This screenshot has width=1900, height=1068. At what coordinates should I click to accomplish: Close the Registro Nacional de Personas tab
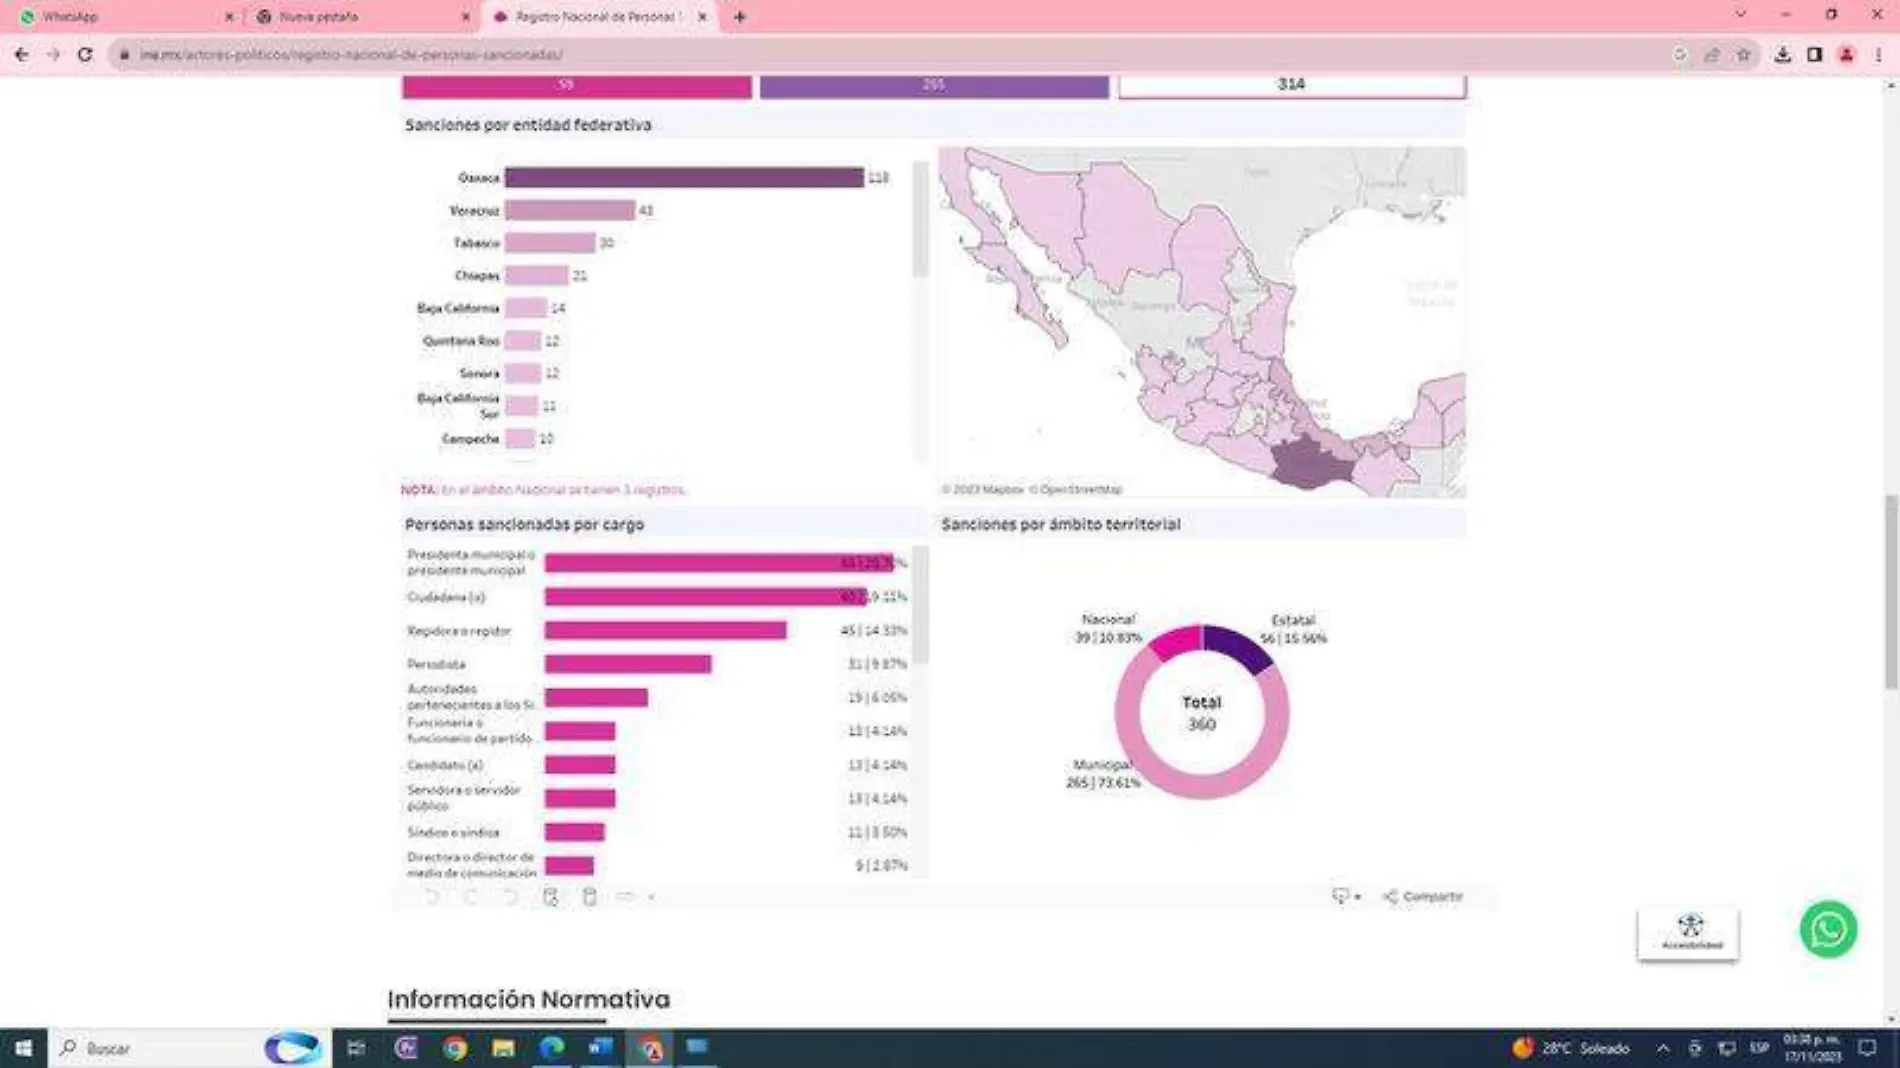pyautogui.click(x=702, y=17)
